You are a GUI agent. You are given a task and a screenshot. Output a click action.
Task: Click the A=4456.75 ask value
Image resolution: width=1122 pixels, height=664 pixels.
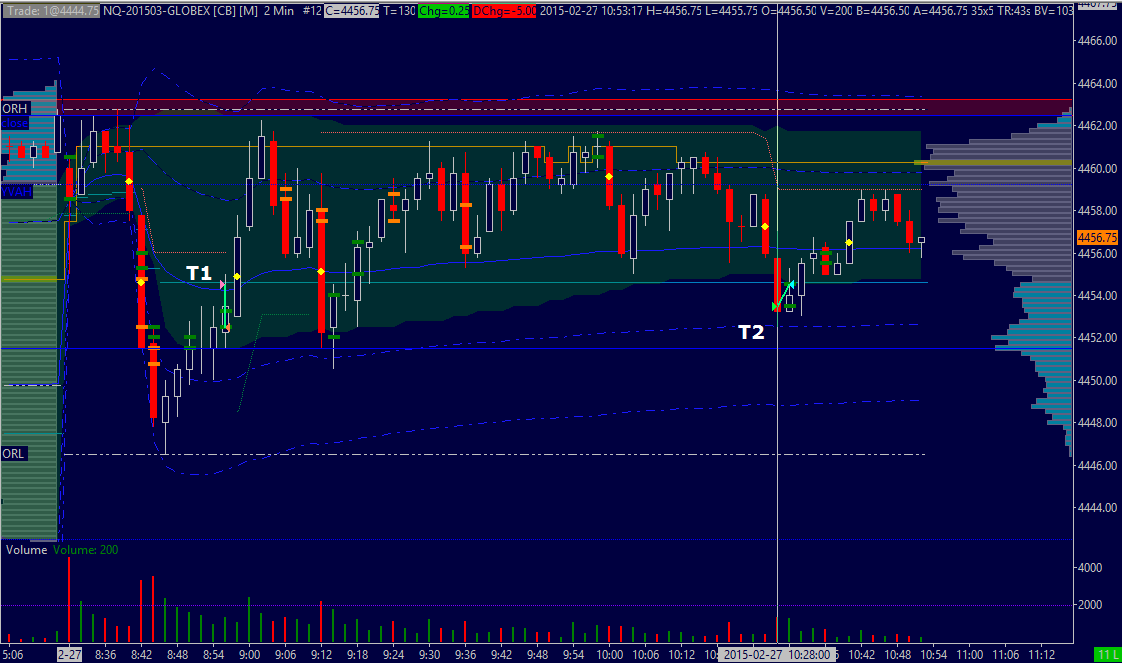pos(940,11)
